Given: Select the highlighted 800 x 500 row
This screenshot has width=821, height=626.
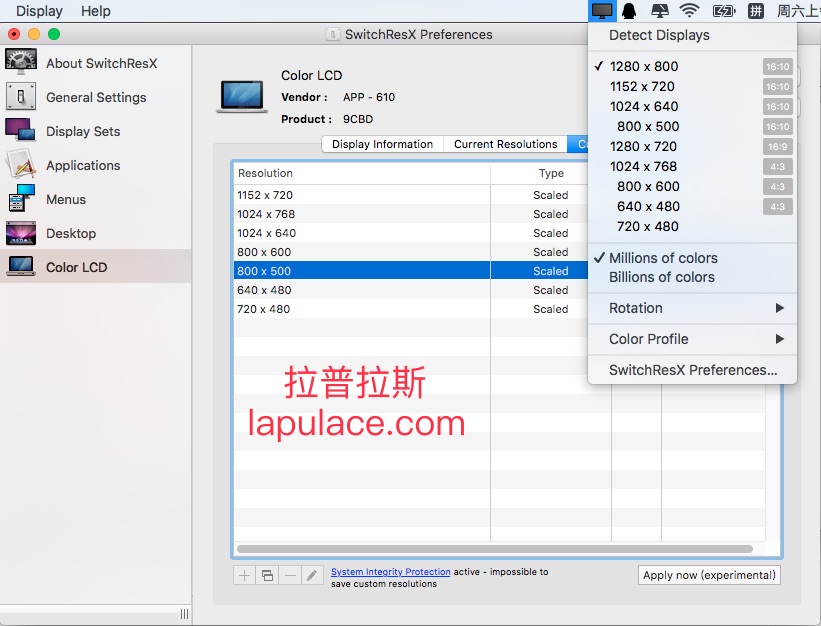Looking at the screenshot, I should pyautogui.click(x=411, y=271).
